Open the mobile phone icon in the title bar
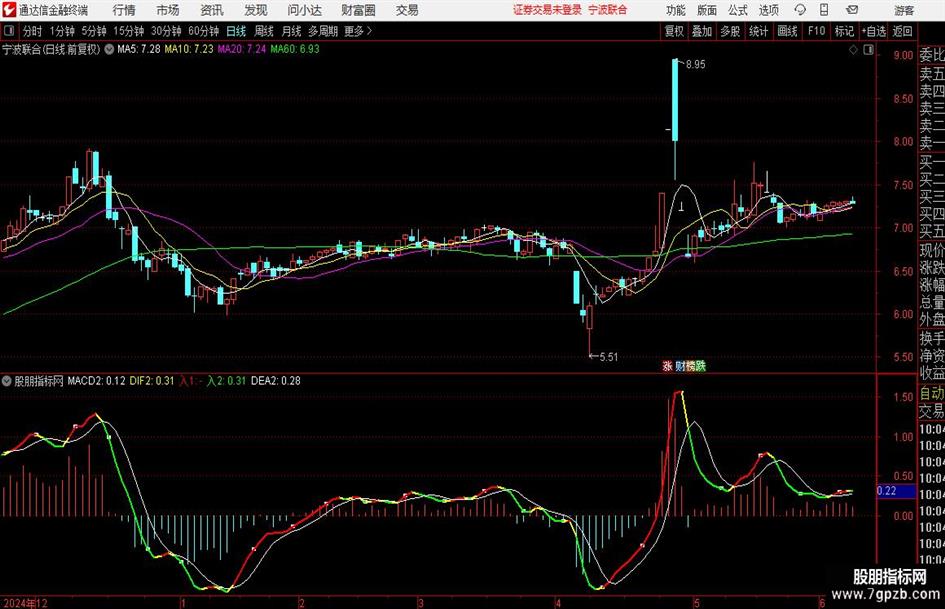This screenshot has width=945, height=609. pyautogui.click(x=824, y=10)
